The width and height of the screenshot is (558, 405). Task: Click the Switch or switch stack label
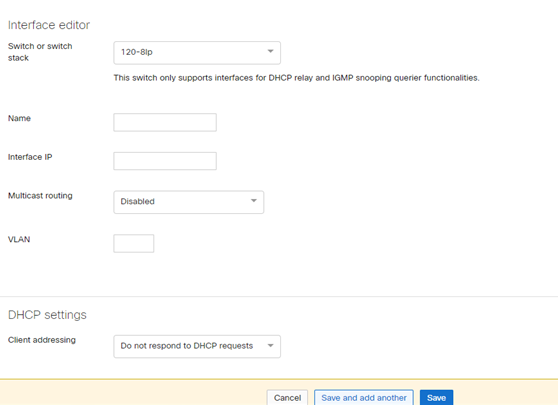[40, 52]
